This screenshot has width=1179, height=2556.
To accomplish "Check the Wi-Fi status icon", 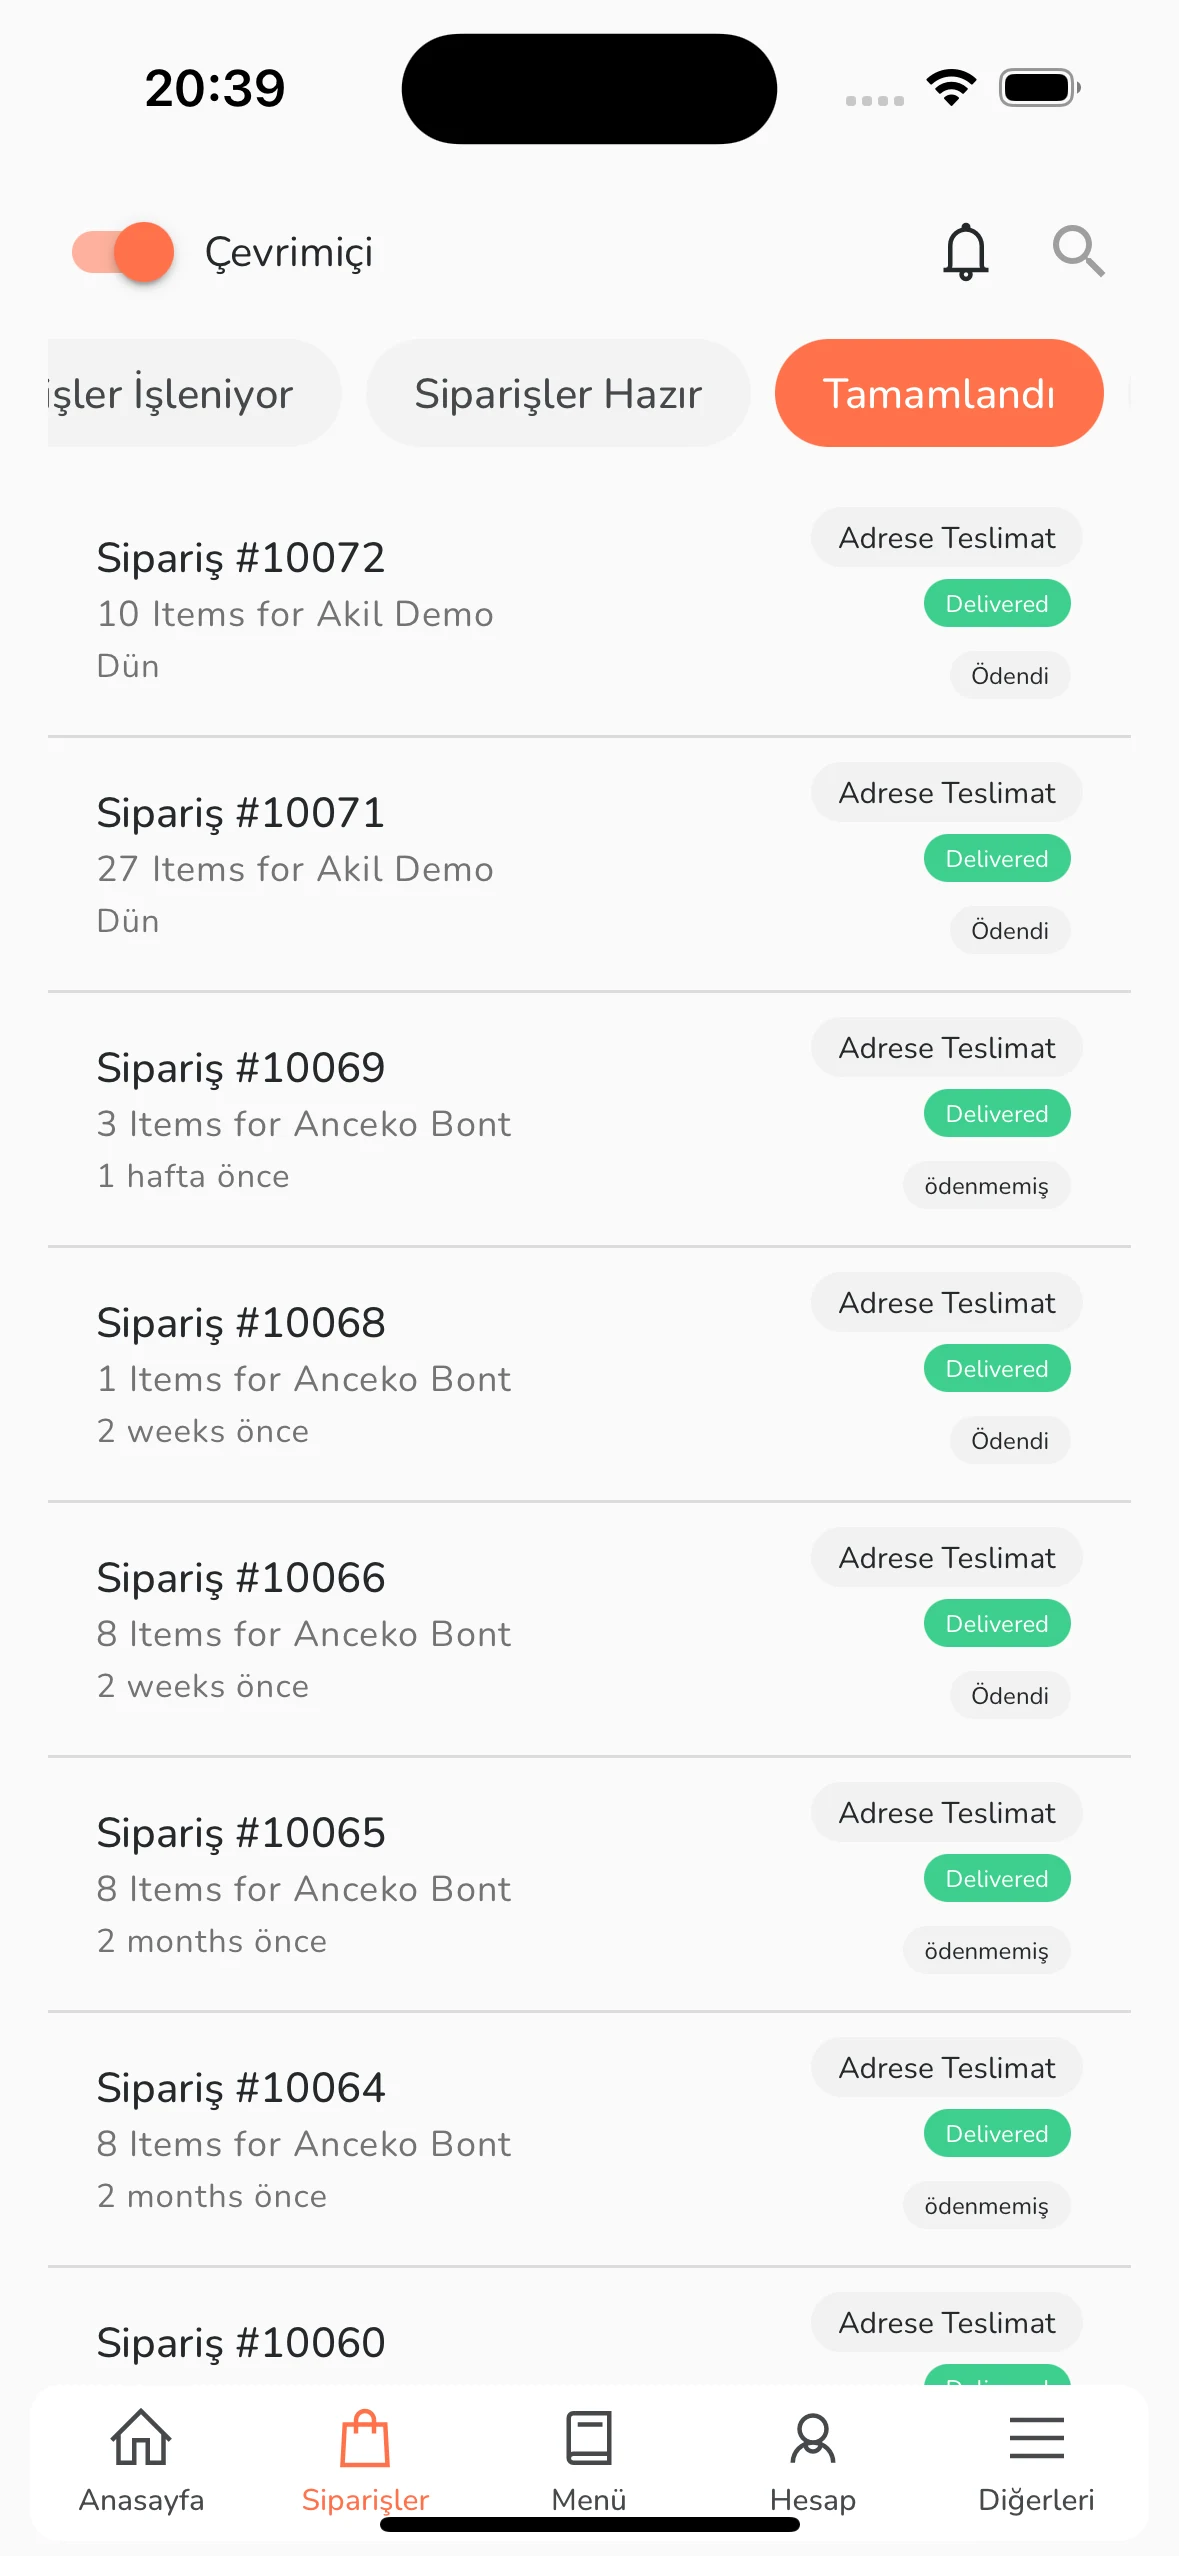I will pyautogui.click(x=951, y=88).
